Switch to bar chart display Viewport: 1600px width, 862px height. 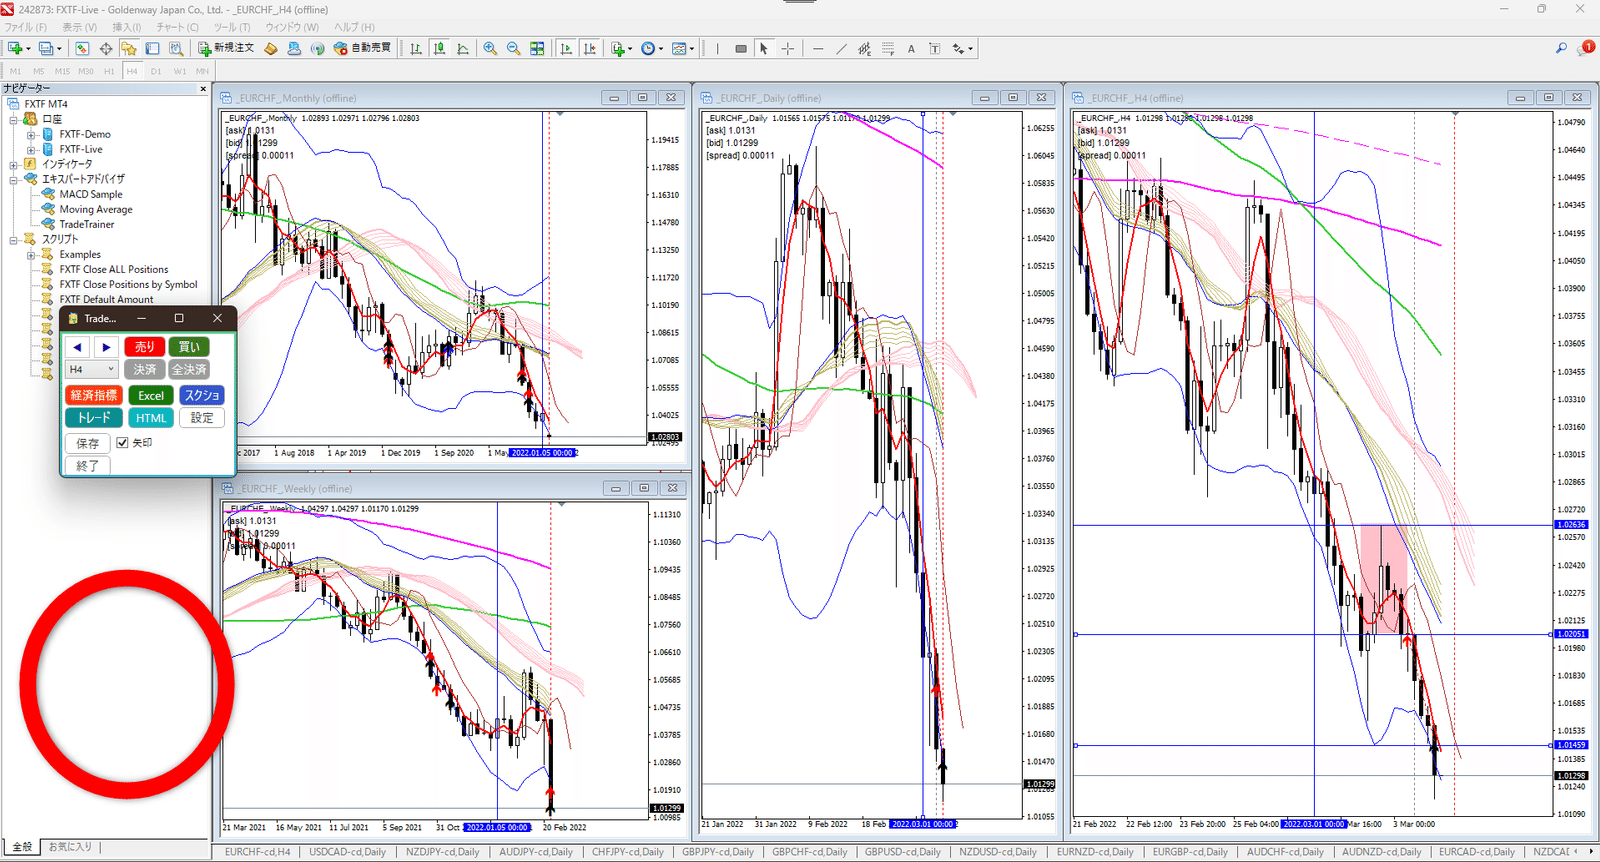(x=416, y=48)
